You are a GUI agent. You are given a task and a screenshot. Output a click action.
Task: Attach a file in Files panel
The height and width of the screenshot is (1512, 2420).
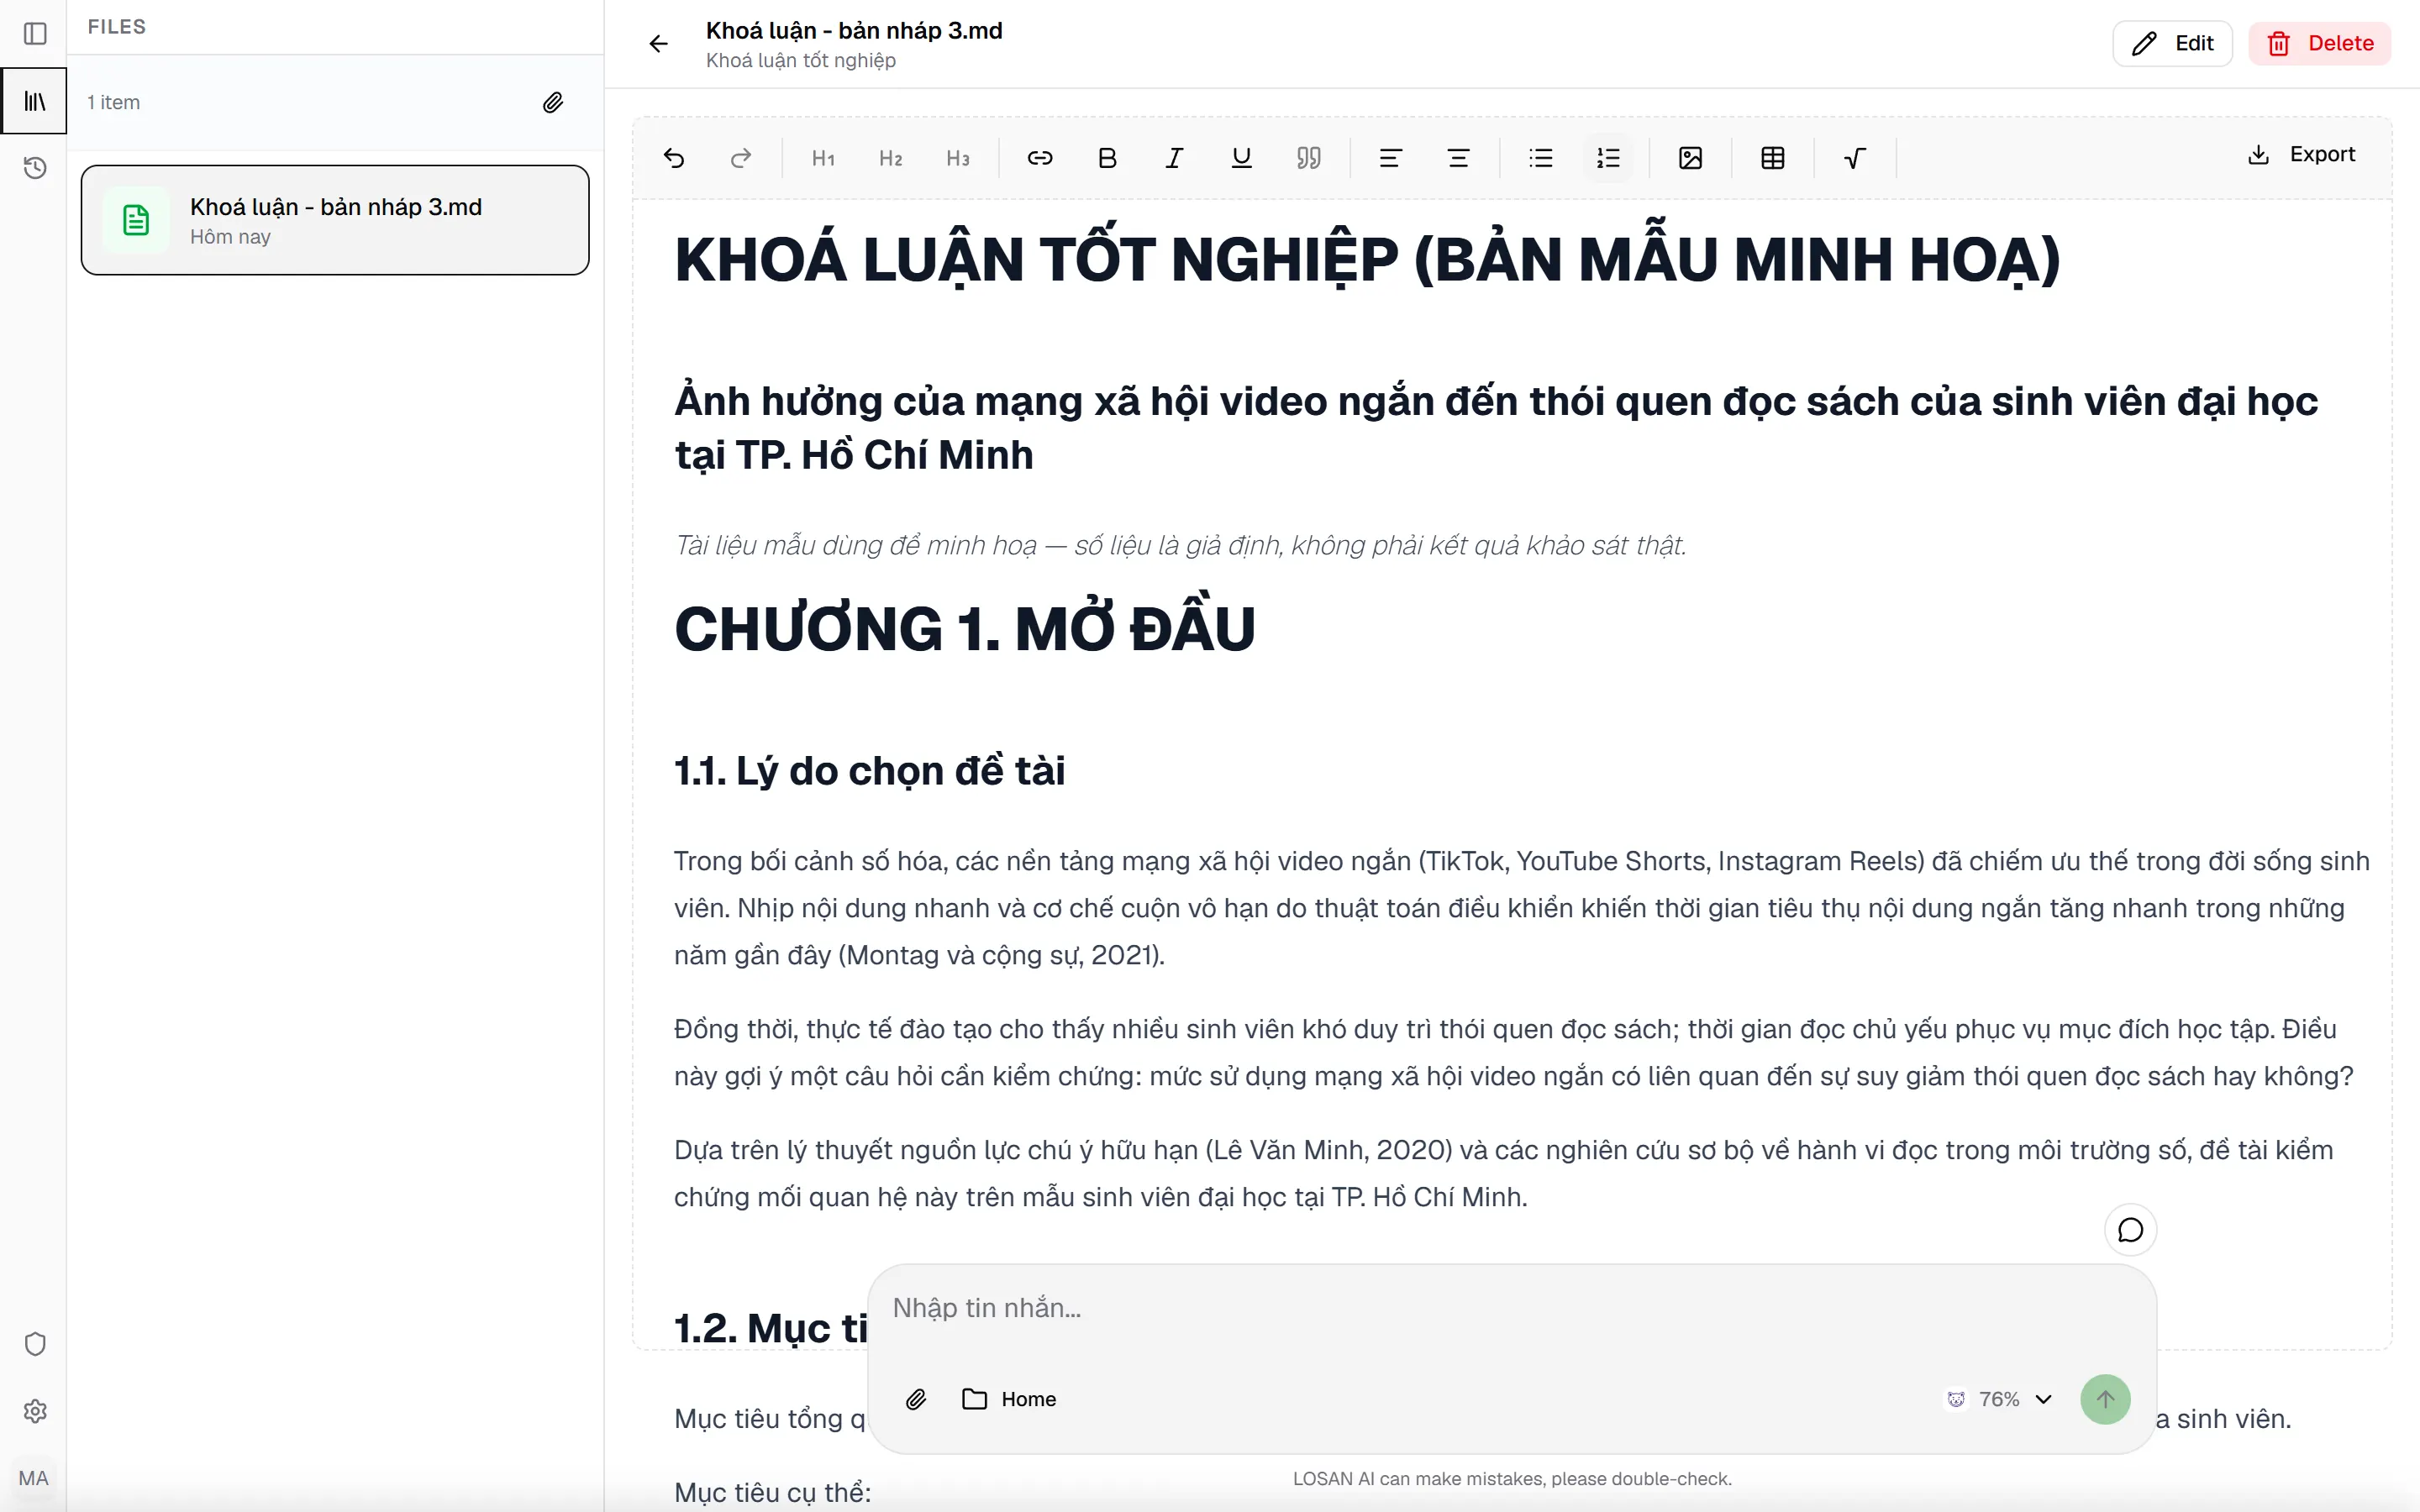point(553,102)
